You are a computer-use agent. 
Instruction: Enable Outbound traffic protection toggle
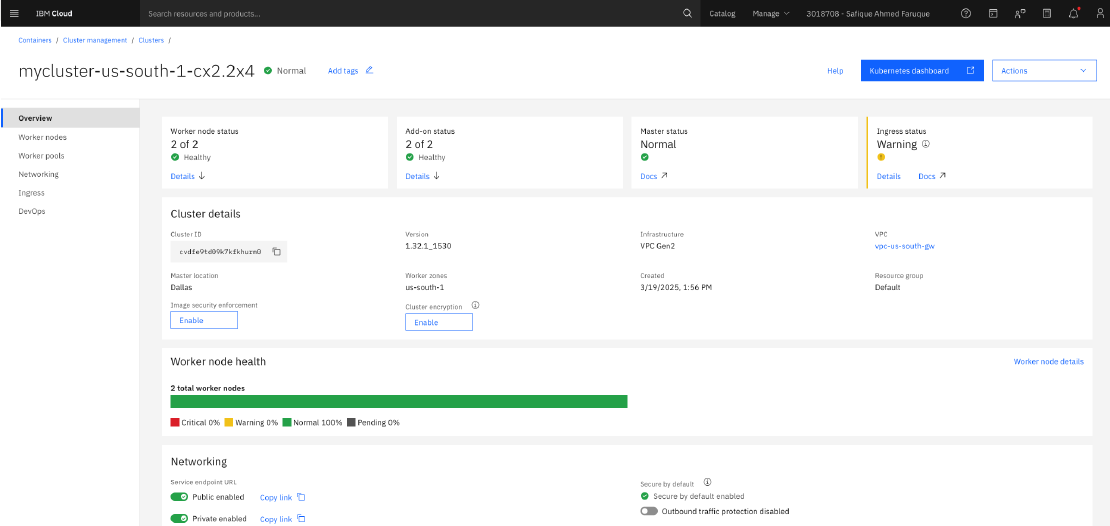(x=648, y=510)
